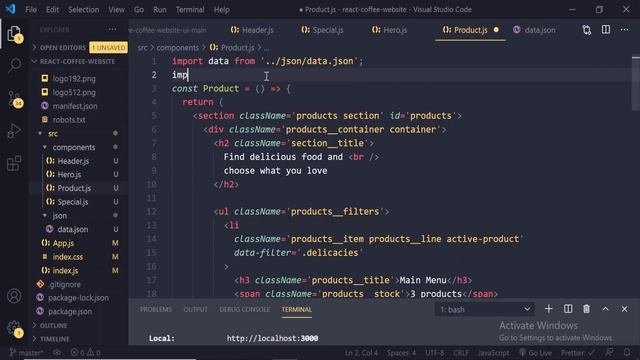Open the Run menu

coord(160,9)
